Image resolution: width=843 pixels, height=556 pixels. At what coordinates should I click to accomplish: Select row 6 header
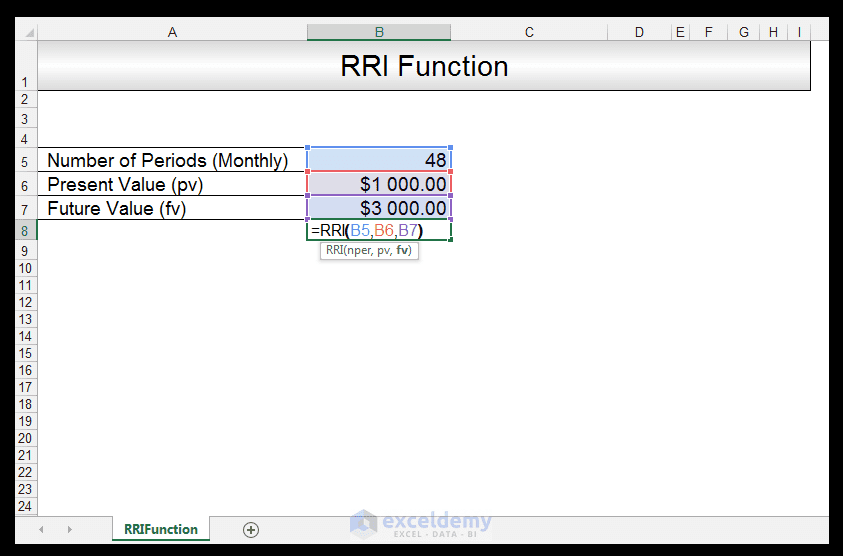(x=25, y=184)
